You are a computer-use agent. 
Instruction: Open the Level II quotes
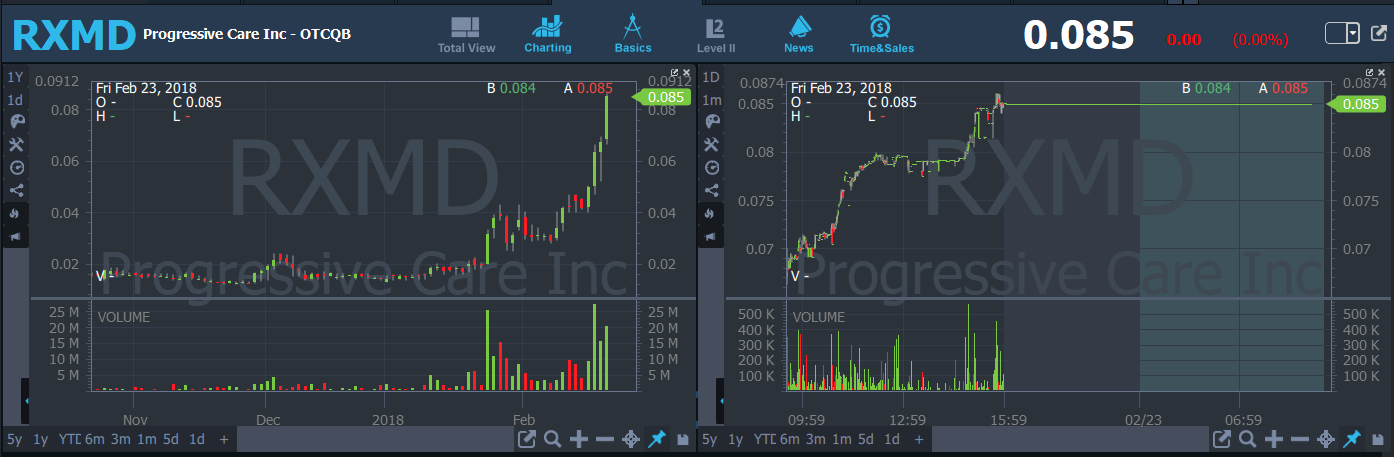click(x=716, y=35)
